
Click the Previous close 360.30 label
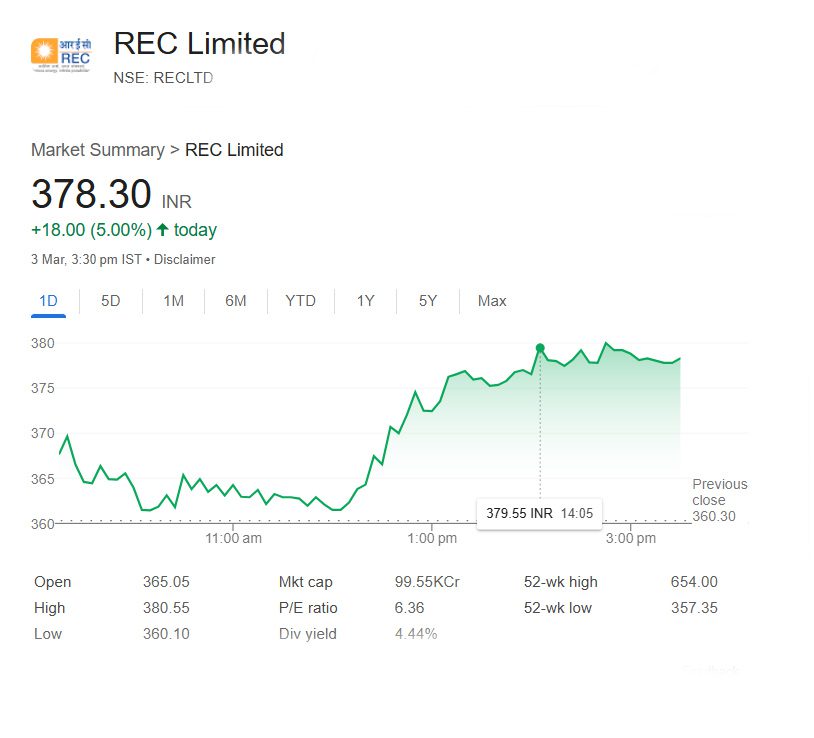pyautogui.click(x=720, y=500)
